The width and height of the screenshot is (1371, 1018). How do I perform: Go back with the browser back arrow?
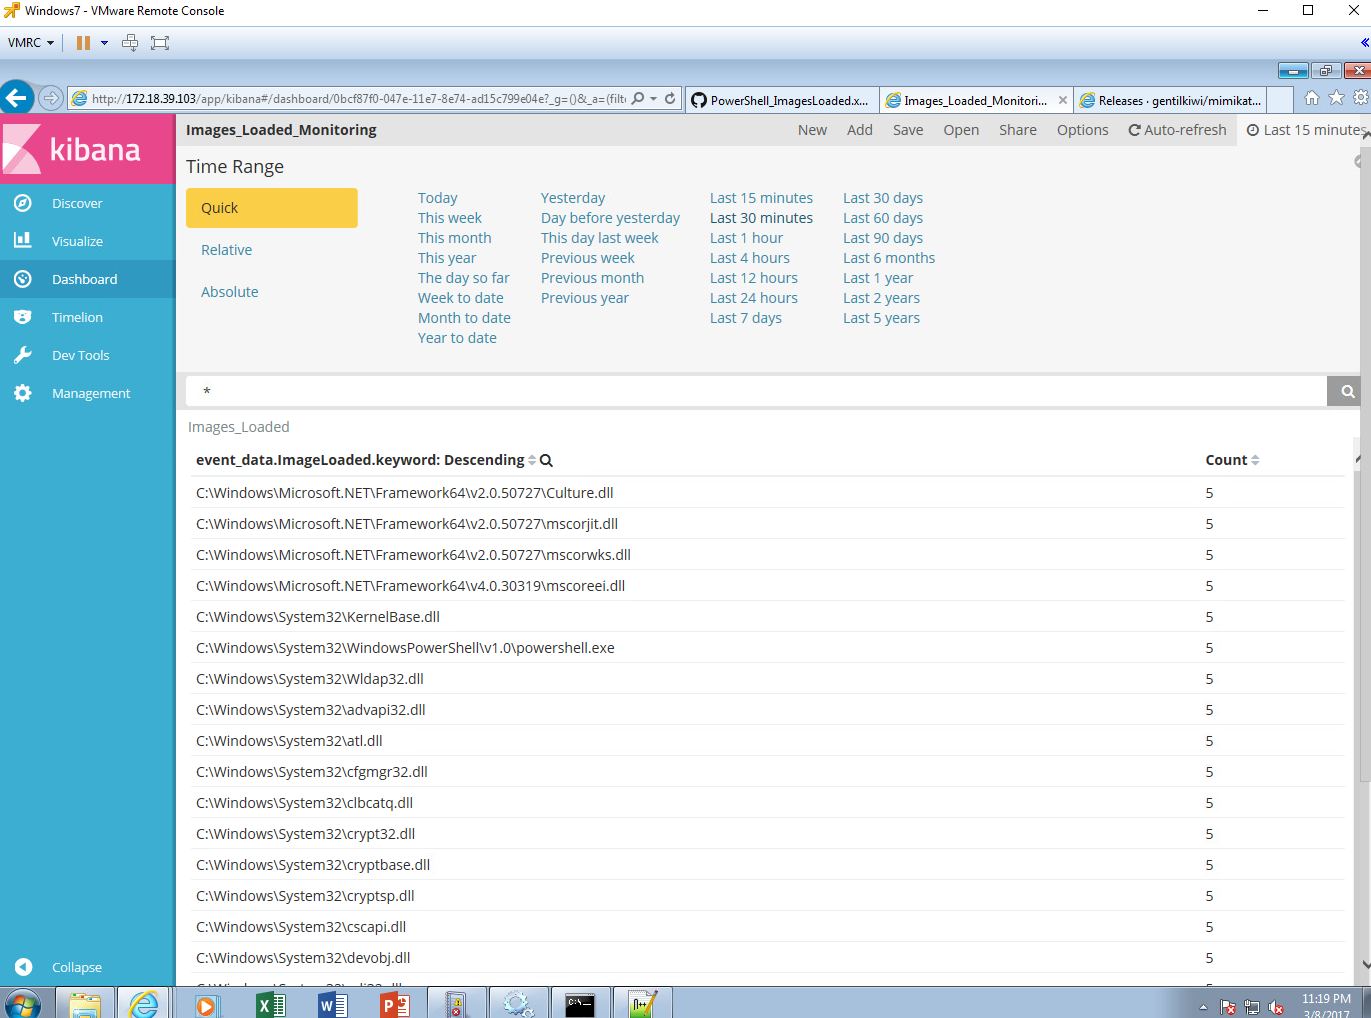pyautogui.click(x=16, y=98)
